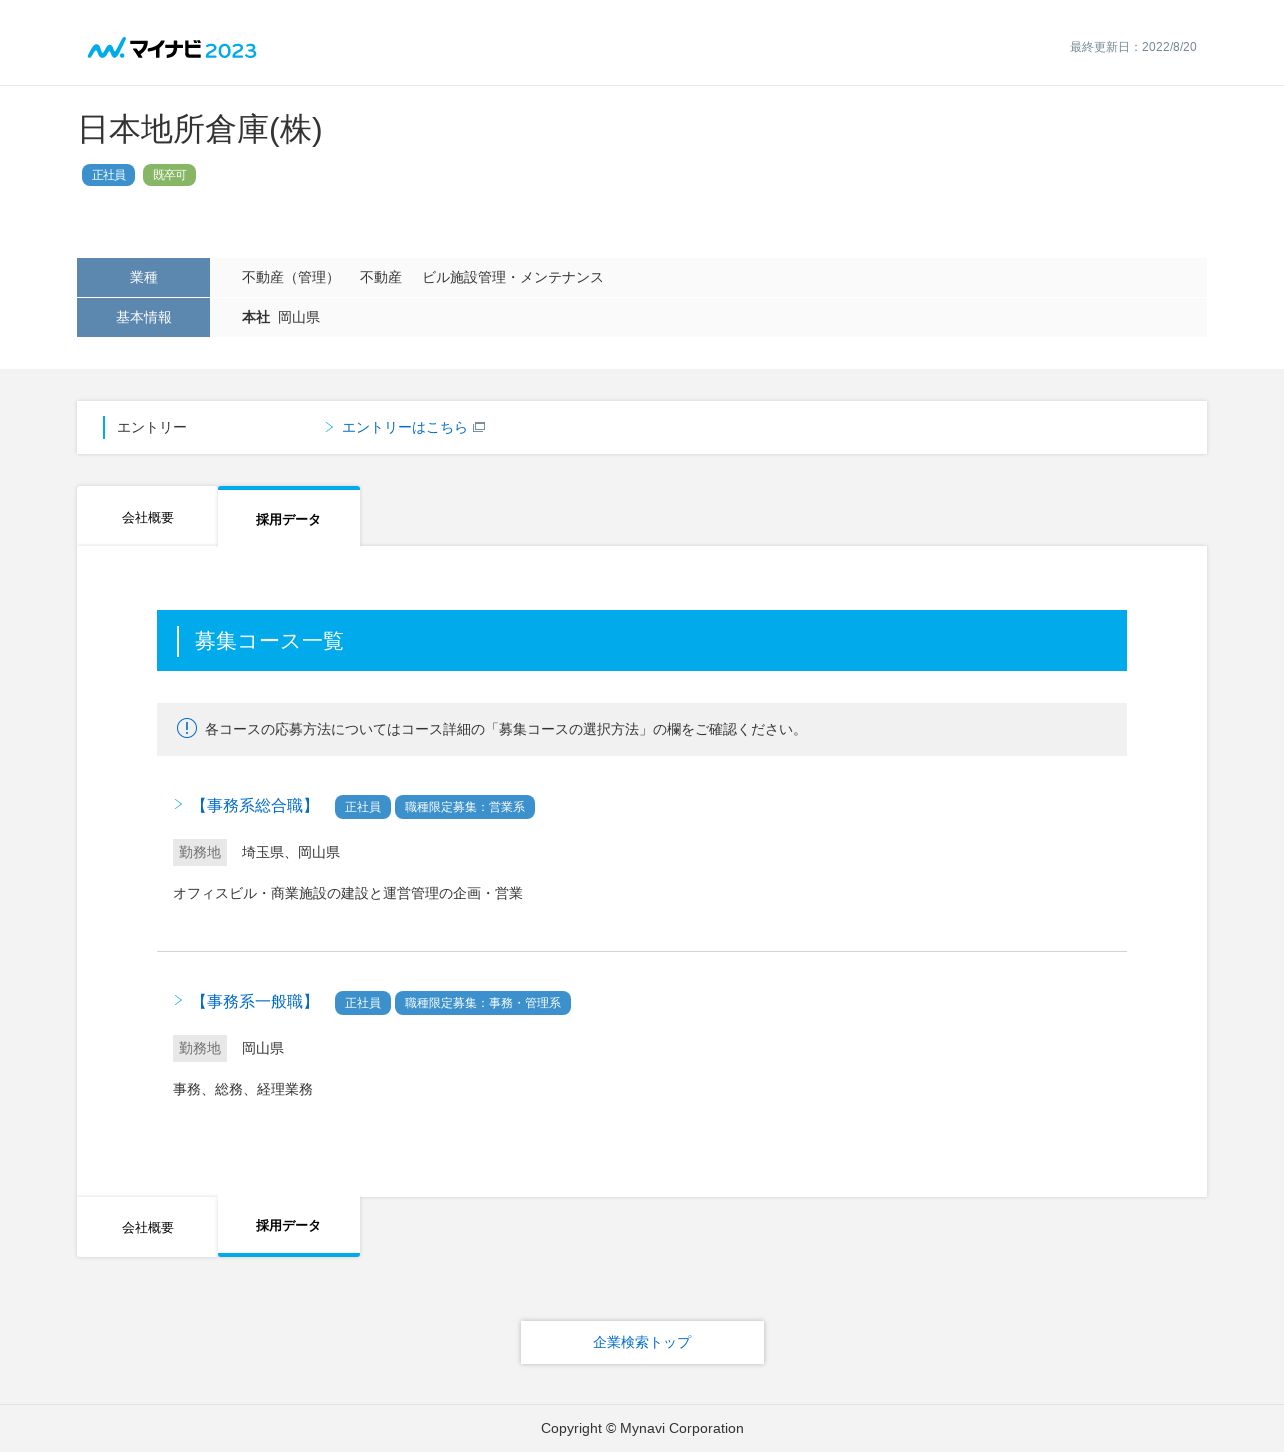
Task: Click the Copyright © Mynavi Corporation text
Action: point(642,1428)
